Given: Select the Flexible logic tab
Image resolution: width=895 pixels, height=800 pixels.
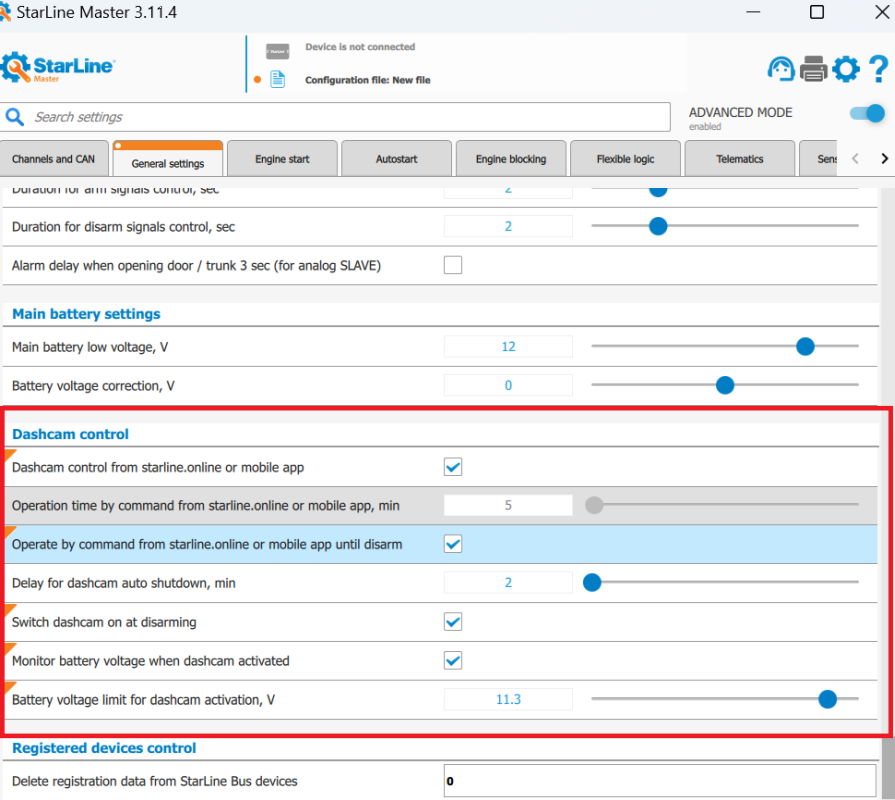Looking at the screenshot, I should (x=625, y=159).
